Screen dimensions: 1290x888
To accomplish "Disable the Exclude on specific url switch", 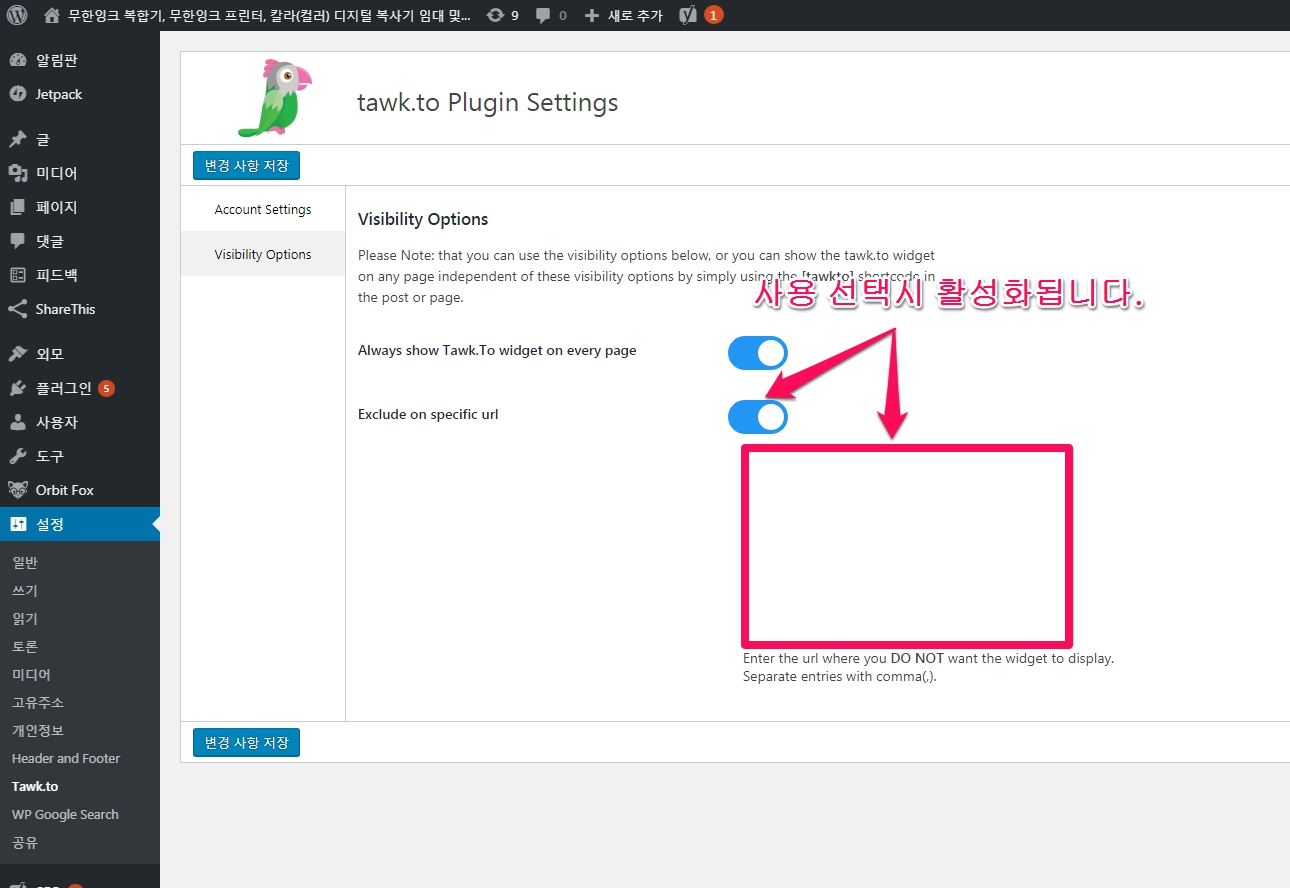I will (x=757, y=417).
